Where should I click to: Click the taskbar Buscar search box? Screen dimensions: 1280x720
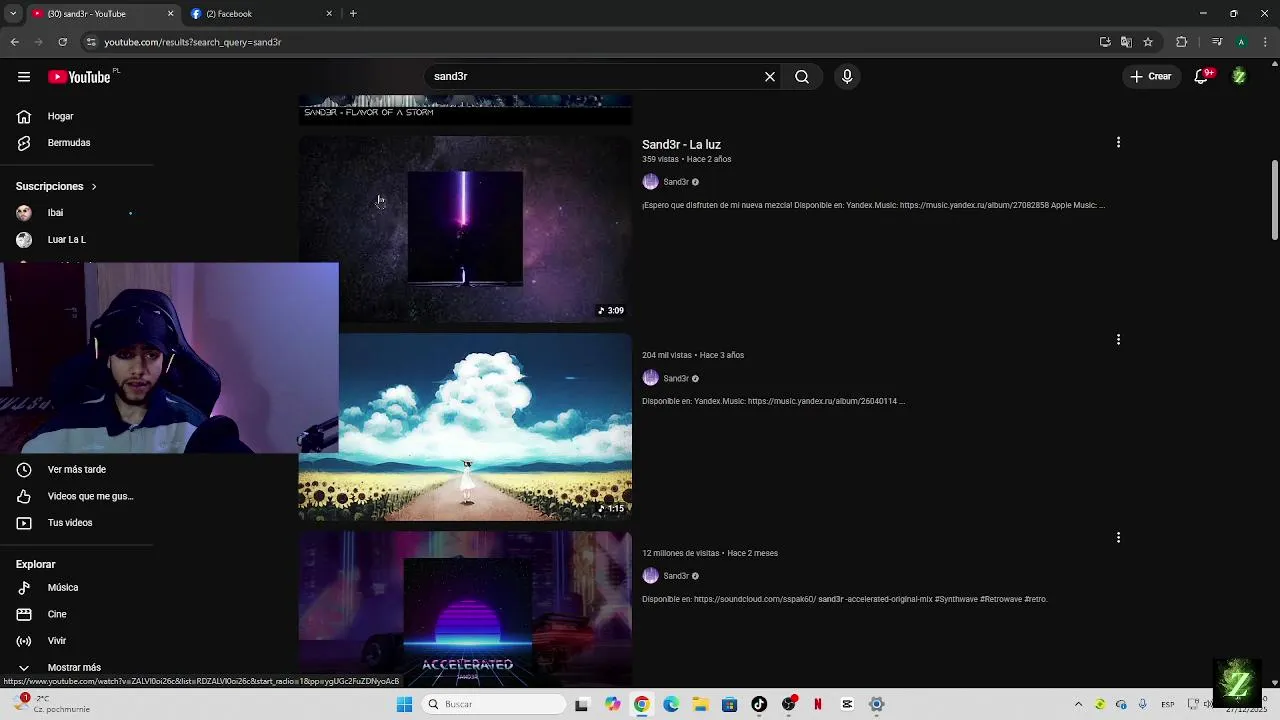(494, 704)
